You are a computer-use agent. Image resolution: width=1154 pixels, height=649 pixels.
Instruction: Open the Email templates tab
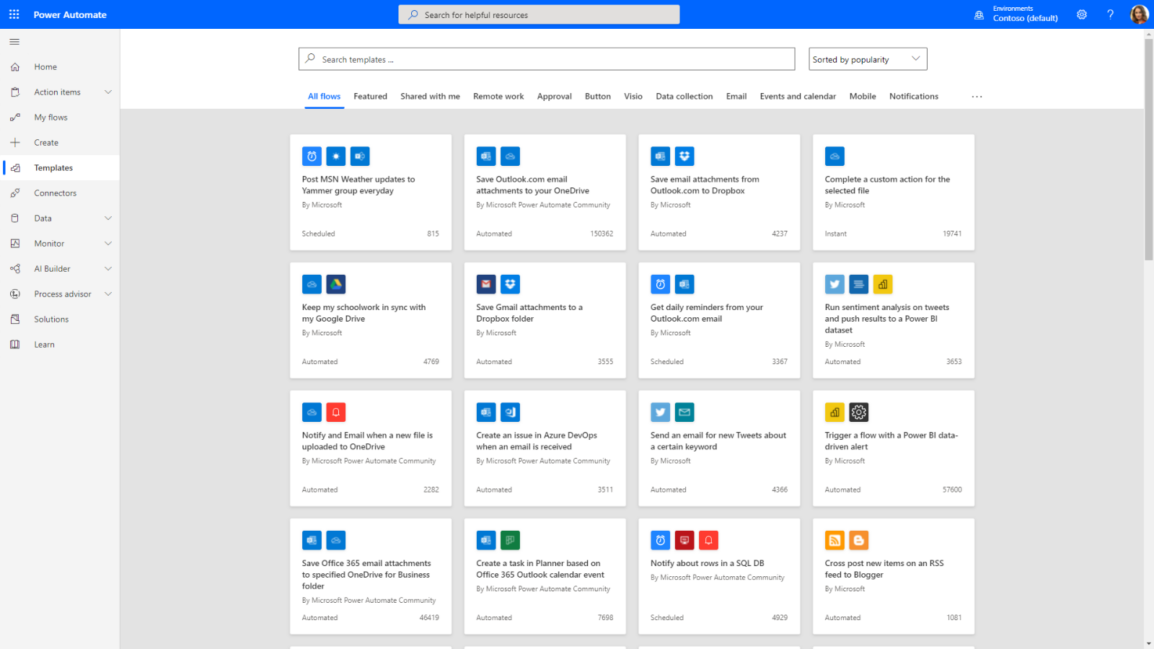coord(736,96)
